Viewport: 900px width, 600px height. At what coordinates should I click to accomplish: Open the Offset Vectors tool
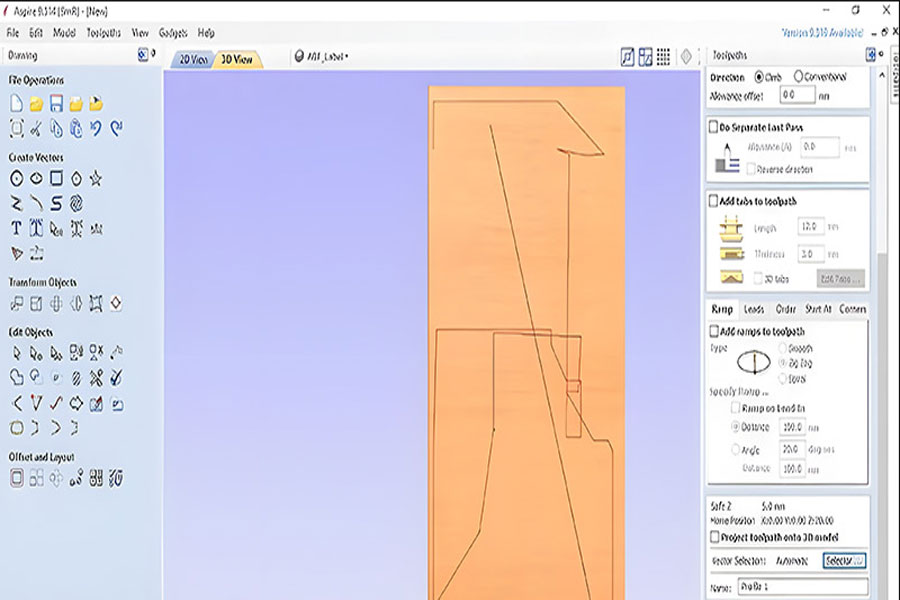coord(17,478)
